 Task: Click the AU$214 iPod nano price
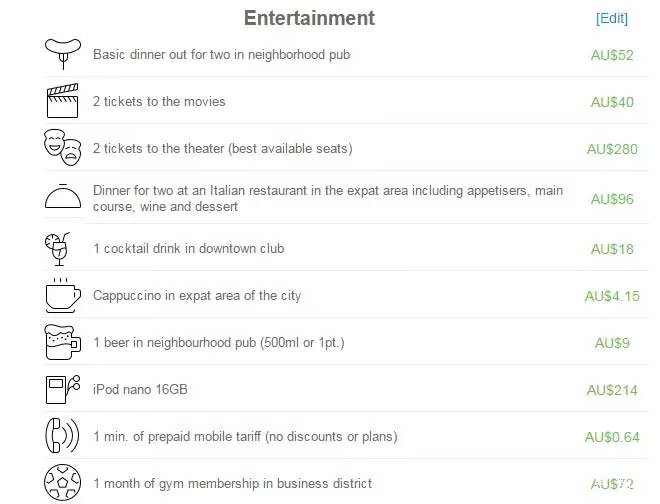pyautogui.click(x=612, y=390)
